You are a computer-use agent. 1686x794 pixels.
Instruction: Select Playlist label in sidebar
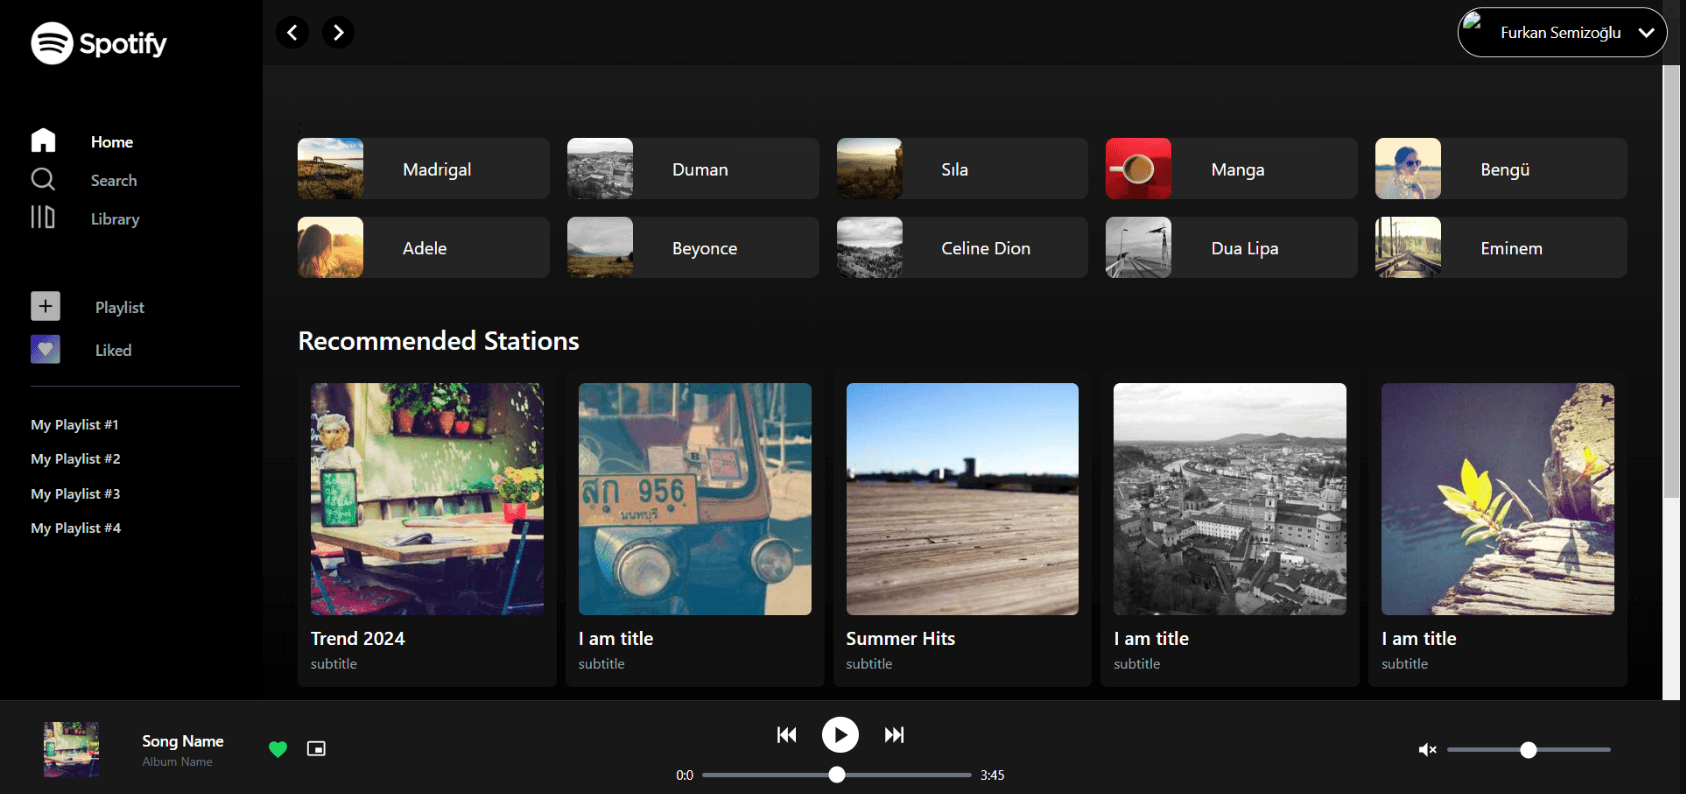pyautogui.click(x=120, y=307)
